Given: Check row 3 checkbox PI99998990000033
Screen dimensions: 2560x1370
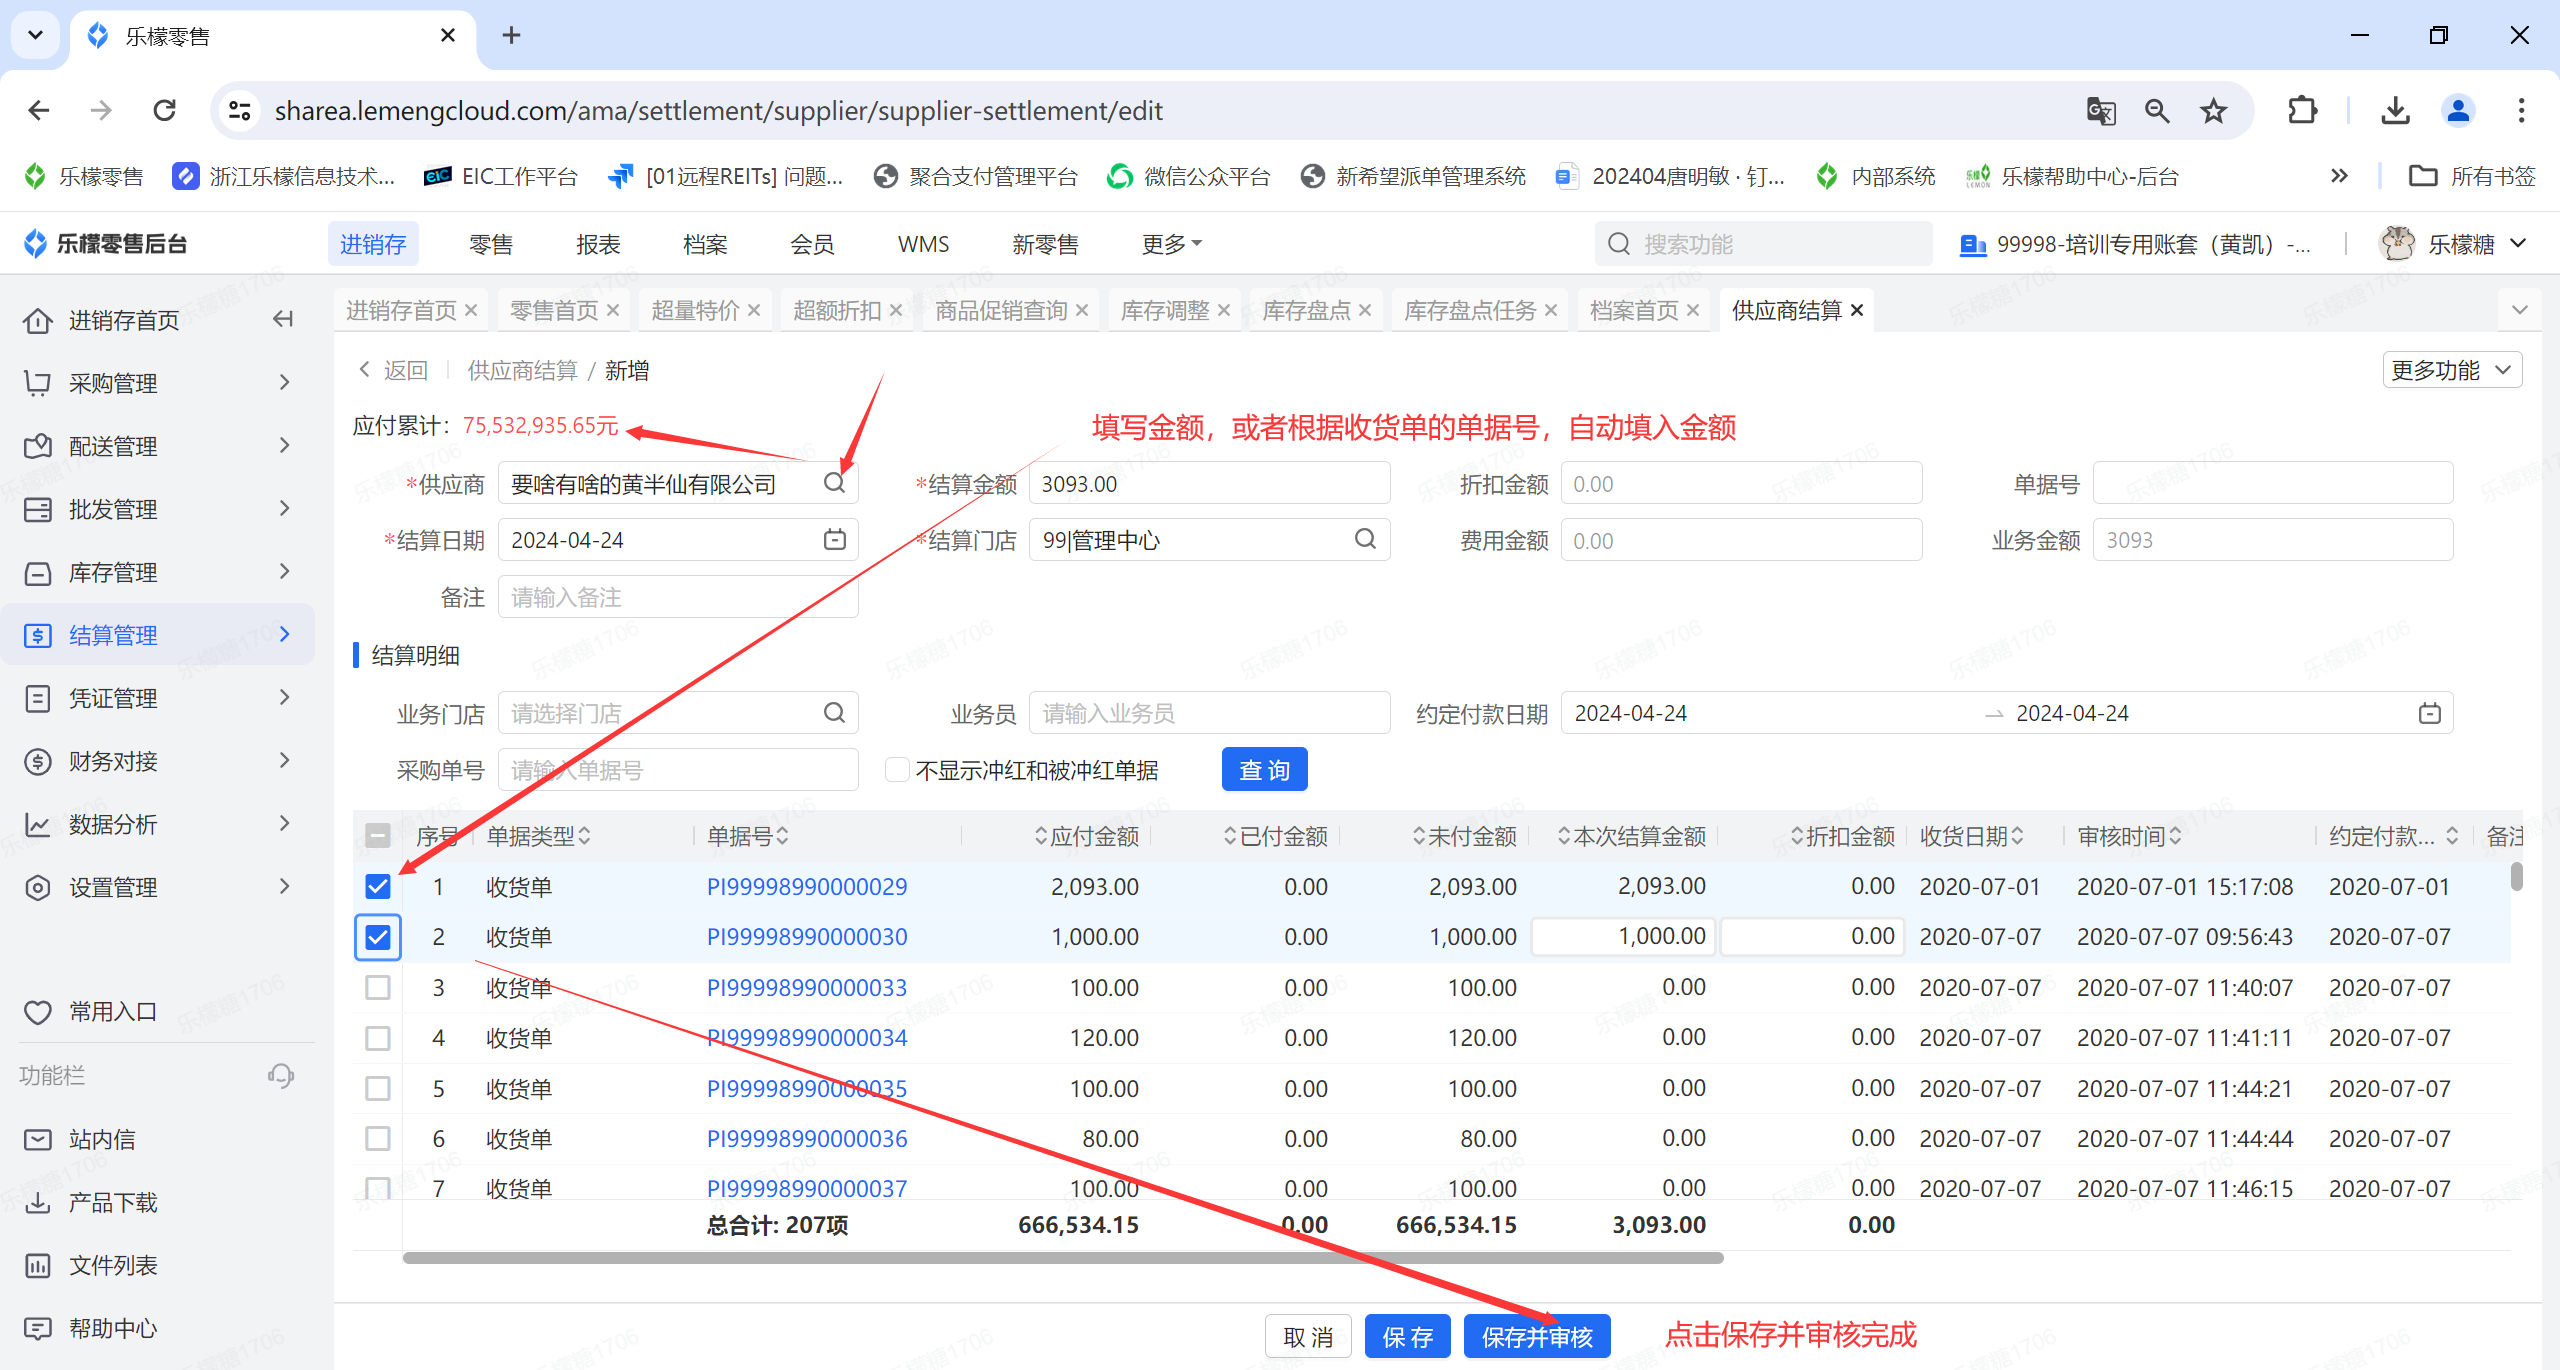Looking at the screenshot, I should pyautogui.click(x=378, y=987).
